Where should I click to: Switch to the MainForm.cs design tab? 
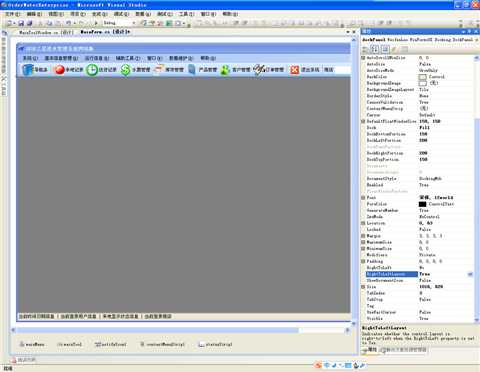click(x=105, y=32)
